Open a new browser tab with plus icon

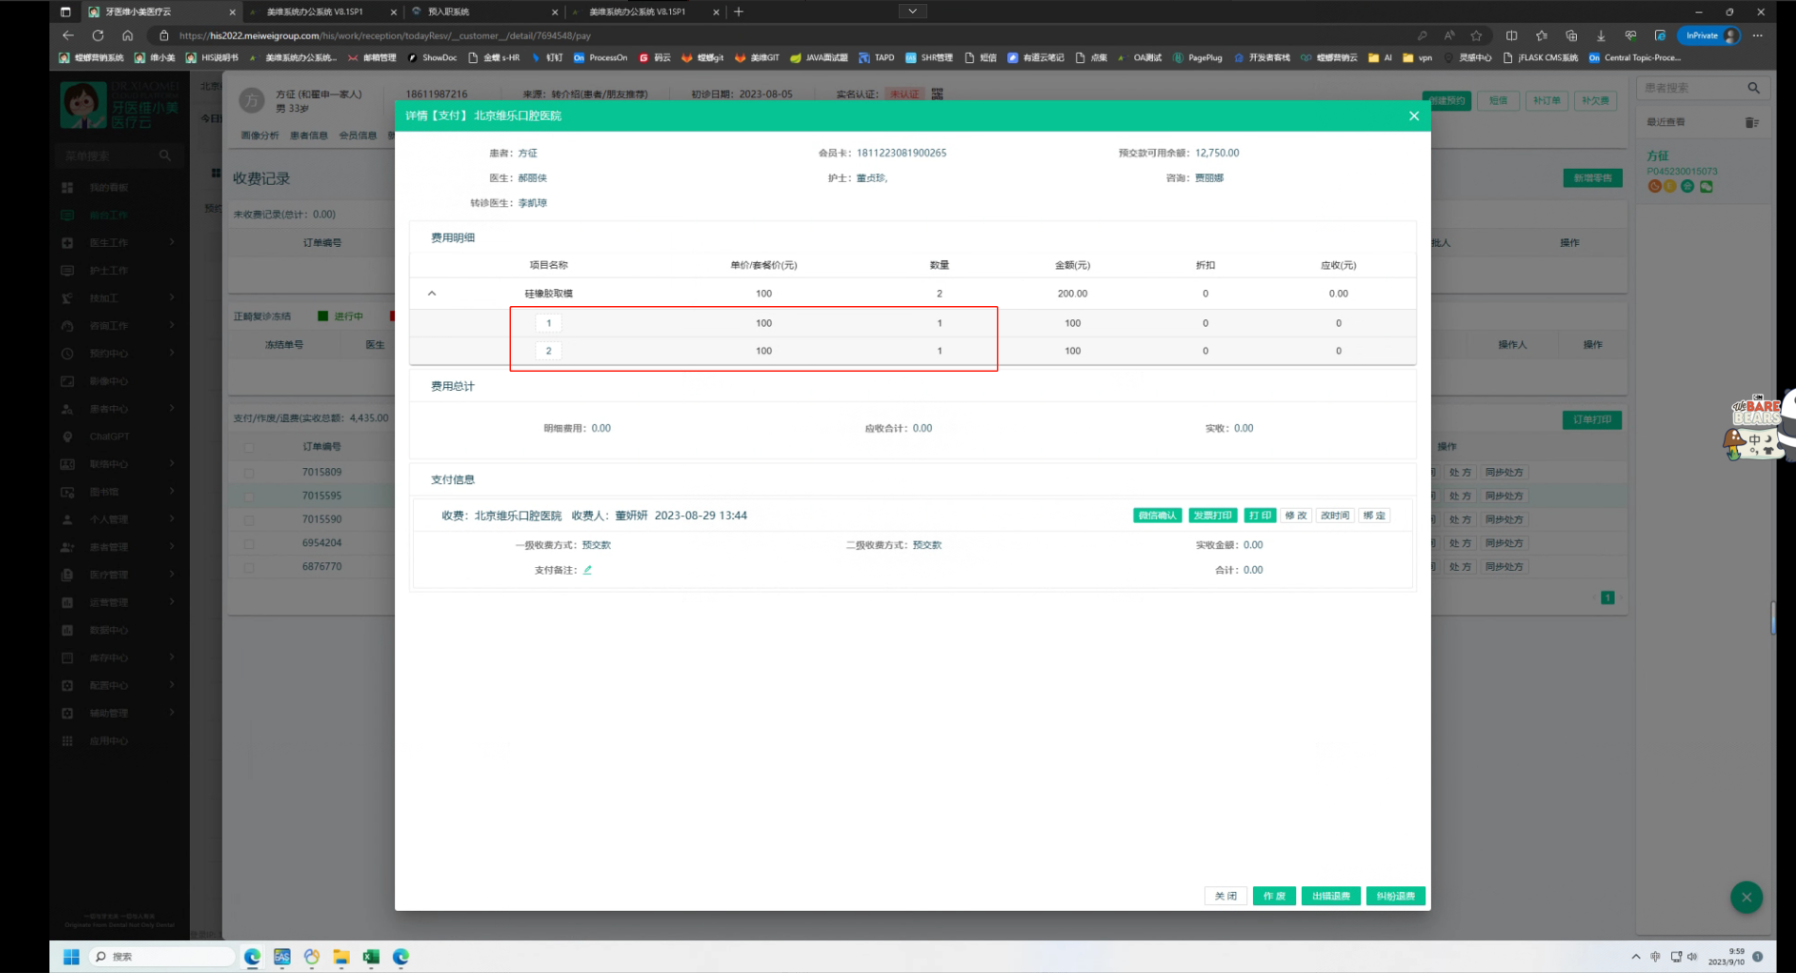pyautogui.click(x=739, y=12)
